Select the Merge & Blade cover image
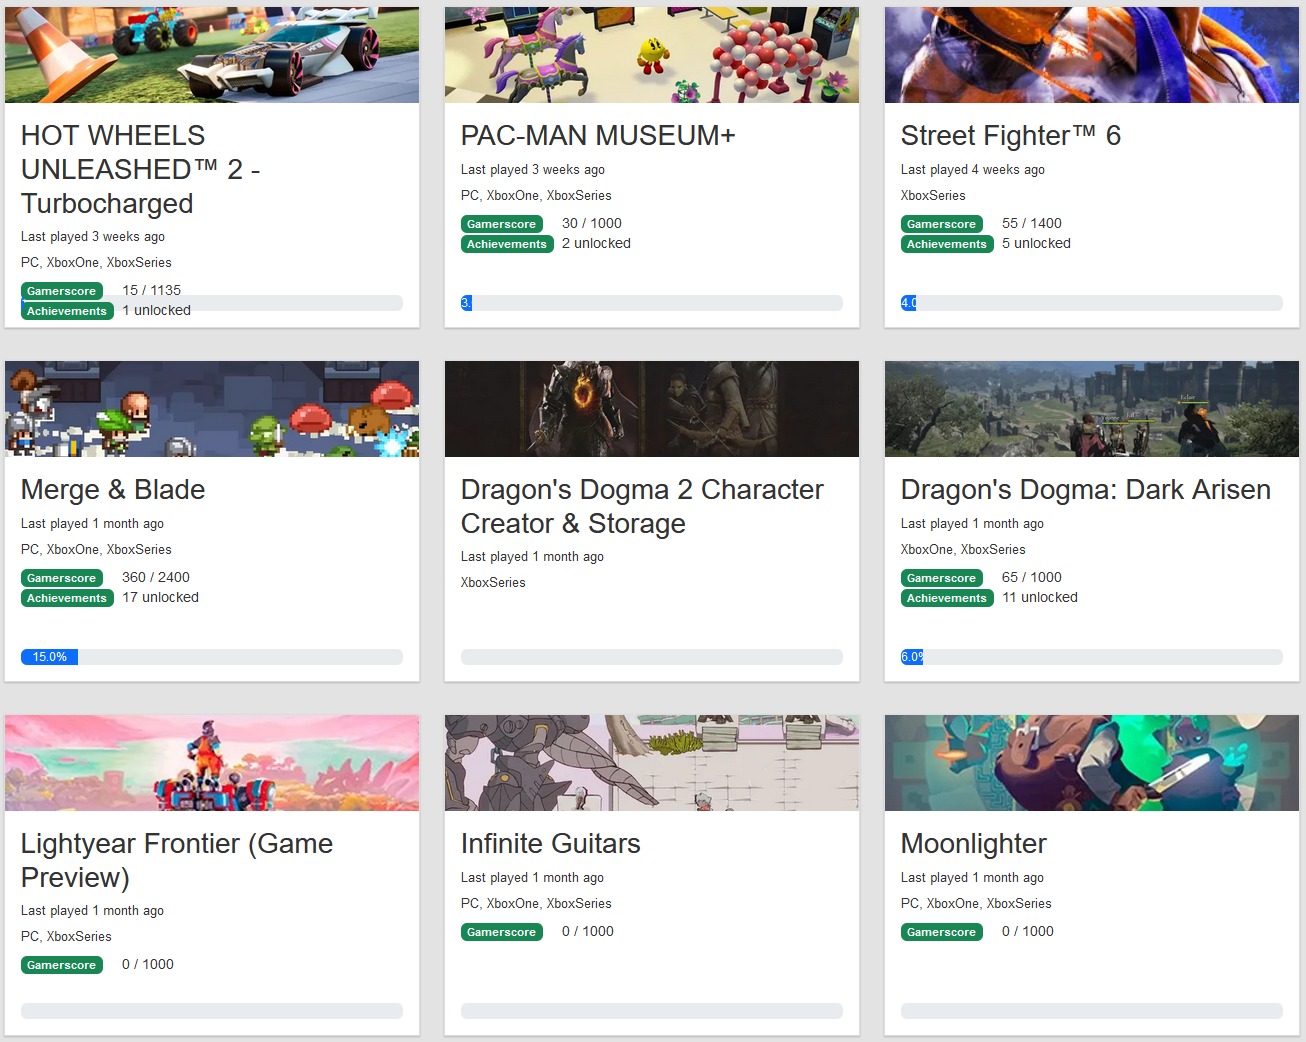 point(212,409)
